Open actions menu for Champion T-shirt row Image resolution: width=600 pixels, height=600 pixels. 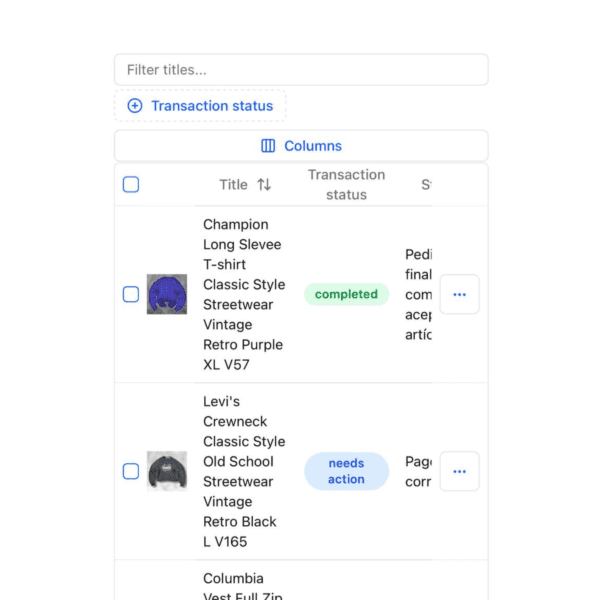(459, 295)
